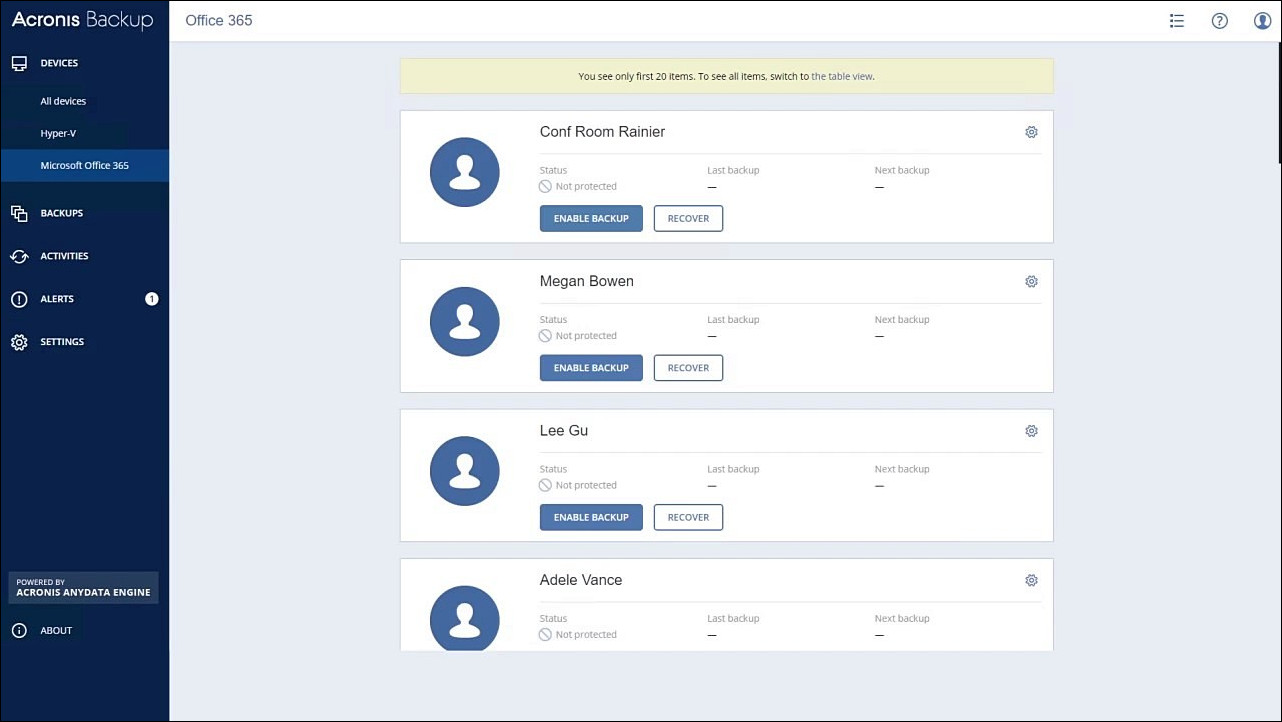Click the Devices monitor icon
The height and width of the screenshot is (722, 1282).
coord(19,63)
